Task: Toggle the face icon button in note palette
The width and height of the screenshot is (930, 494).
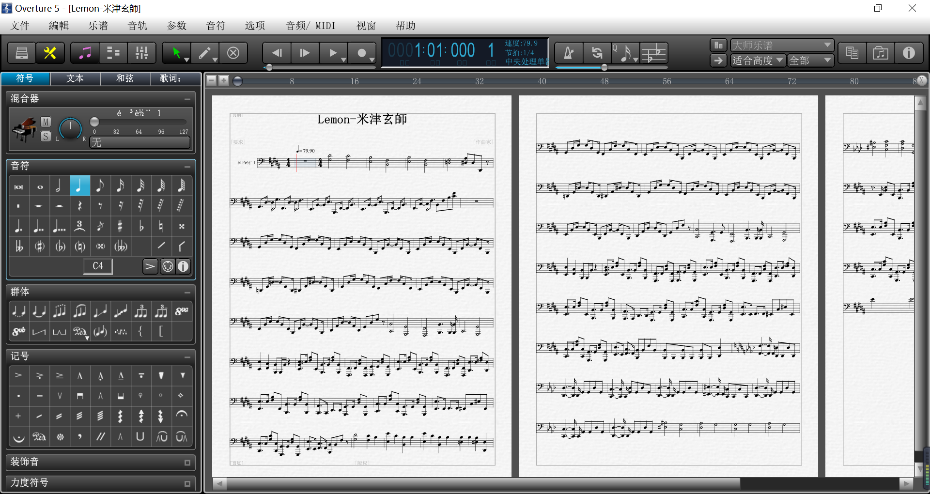Action: coord(167,267)
